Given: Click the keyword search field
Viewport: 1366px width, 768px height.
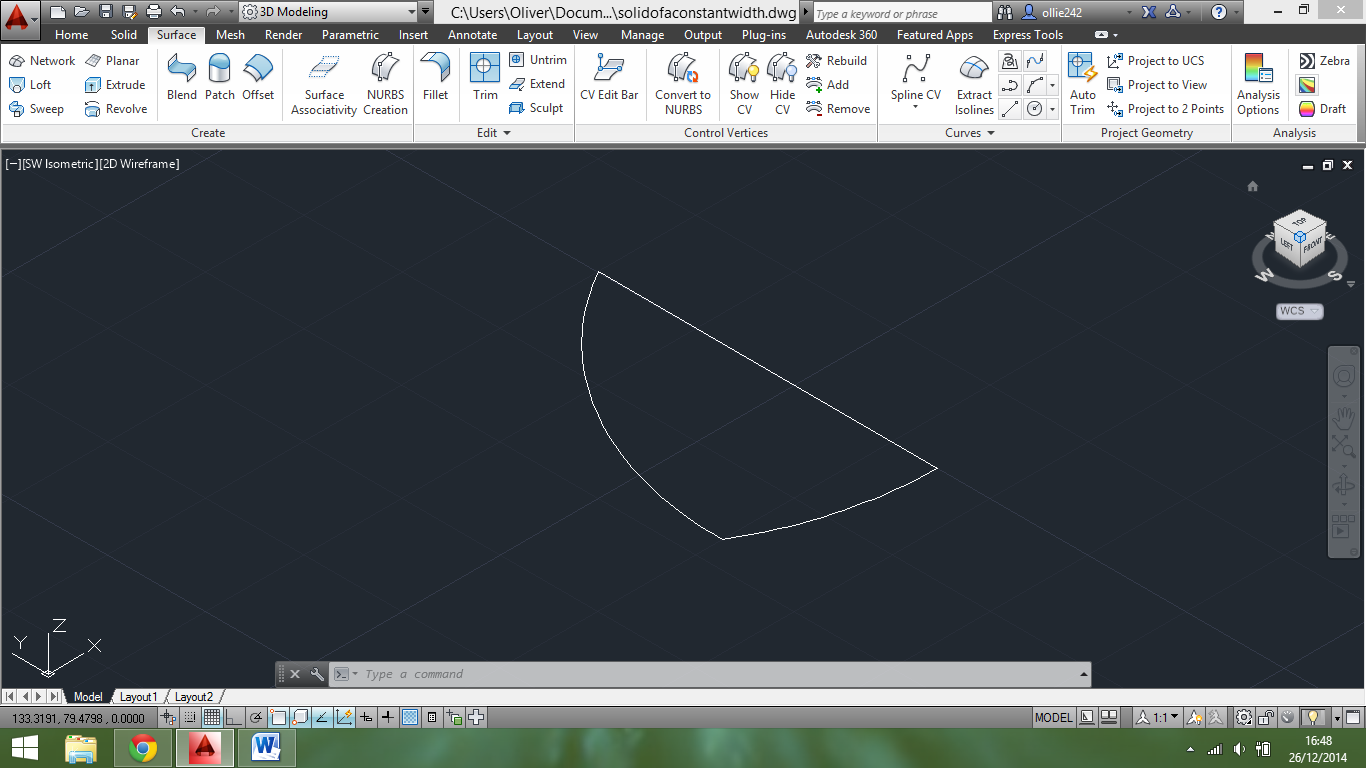Looking at the screenshot, I should click(x=902, y=13).
